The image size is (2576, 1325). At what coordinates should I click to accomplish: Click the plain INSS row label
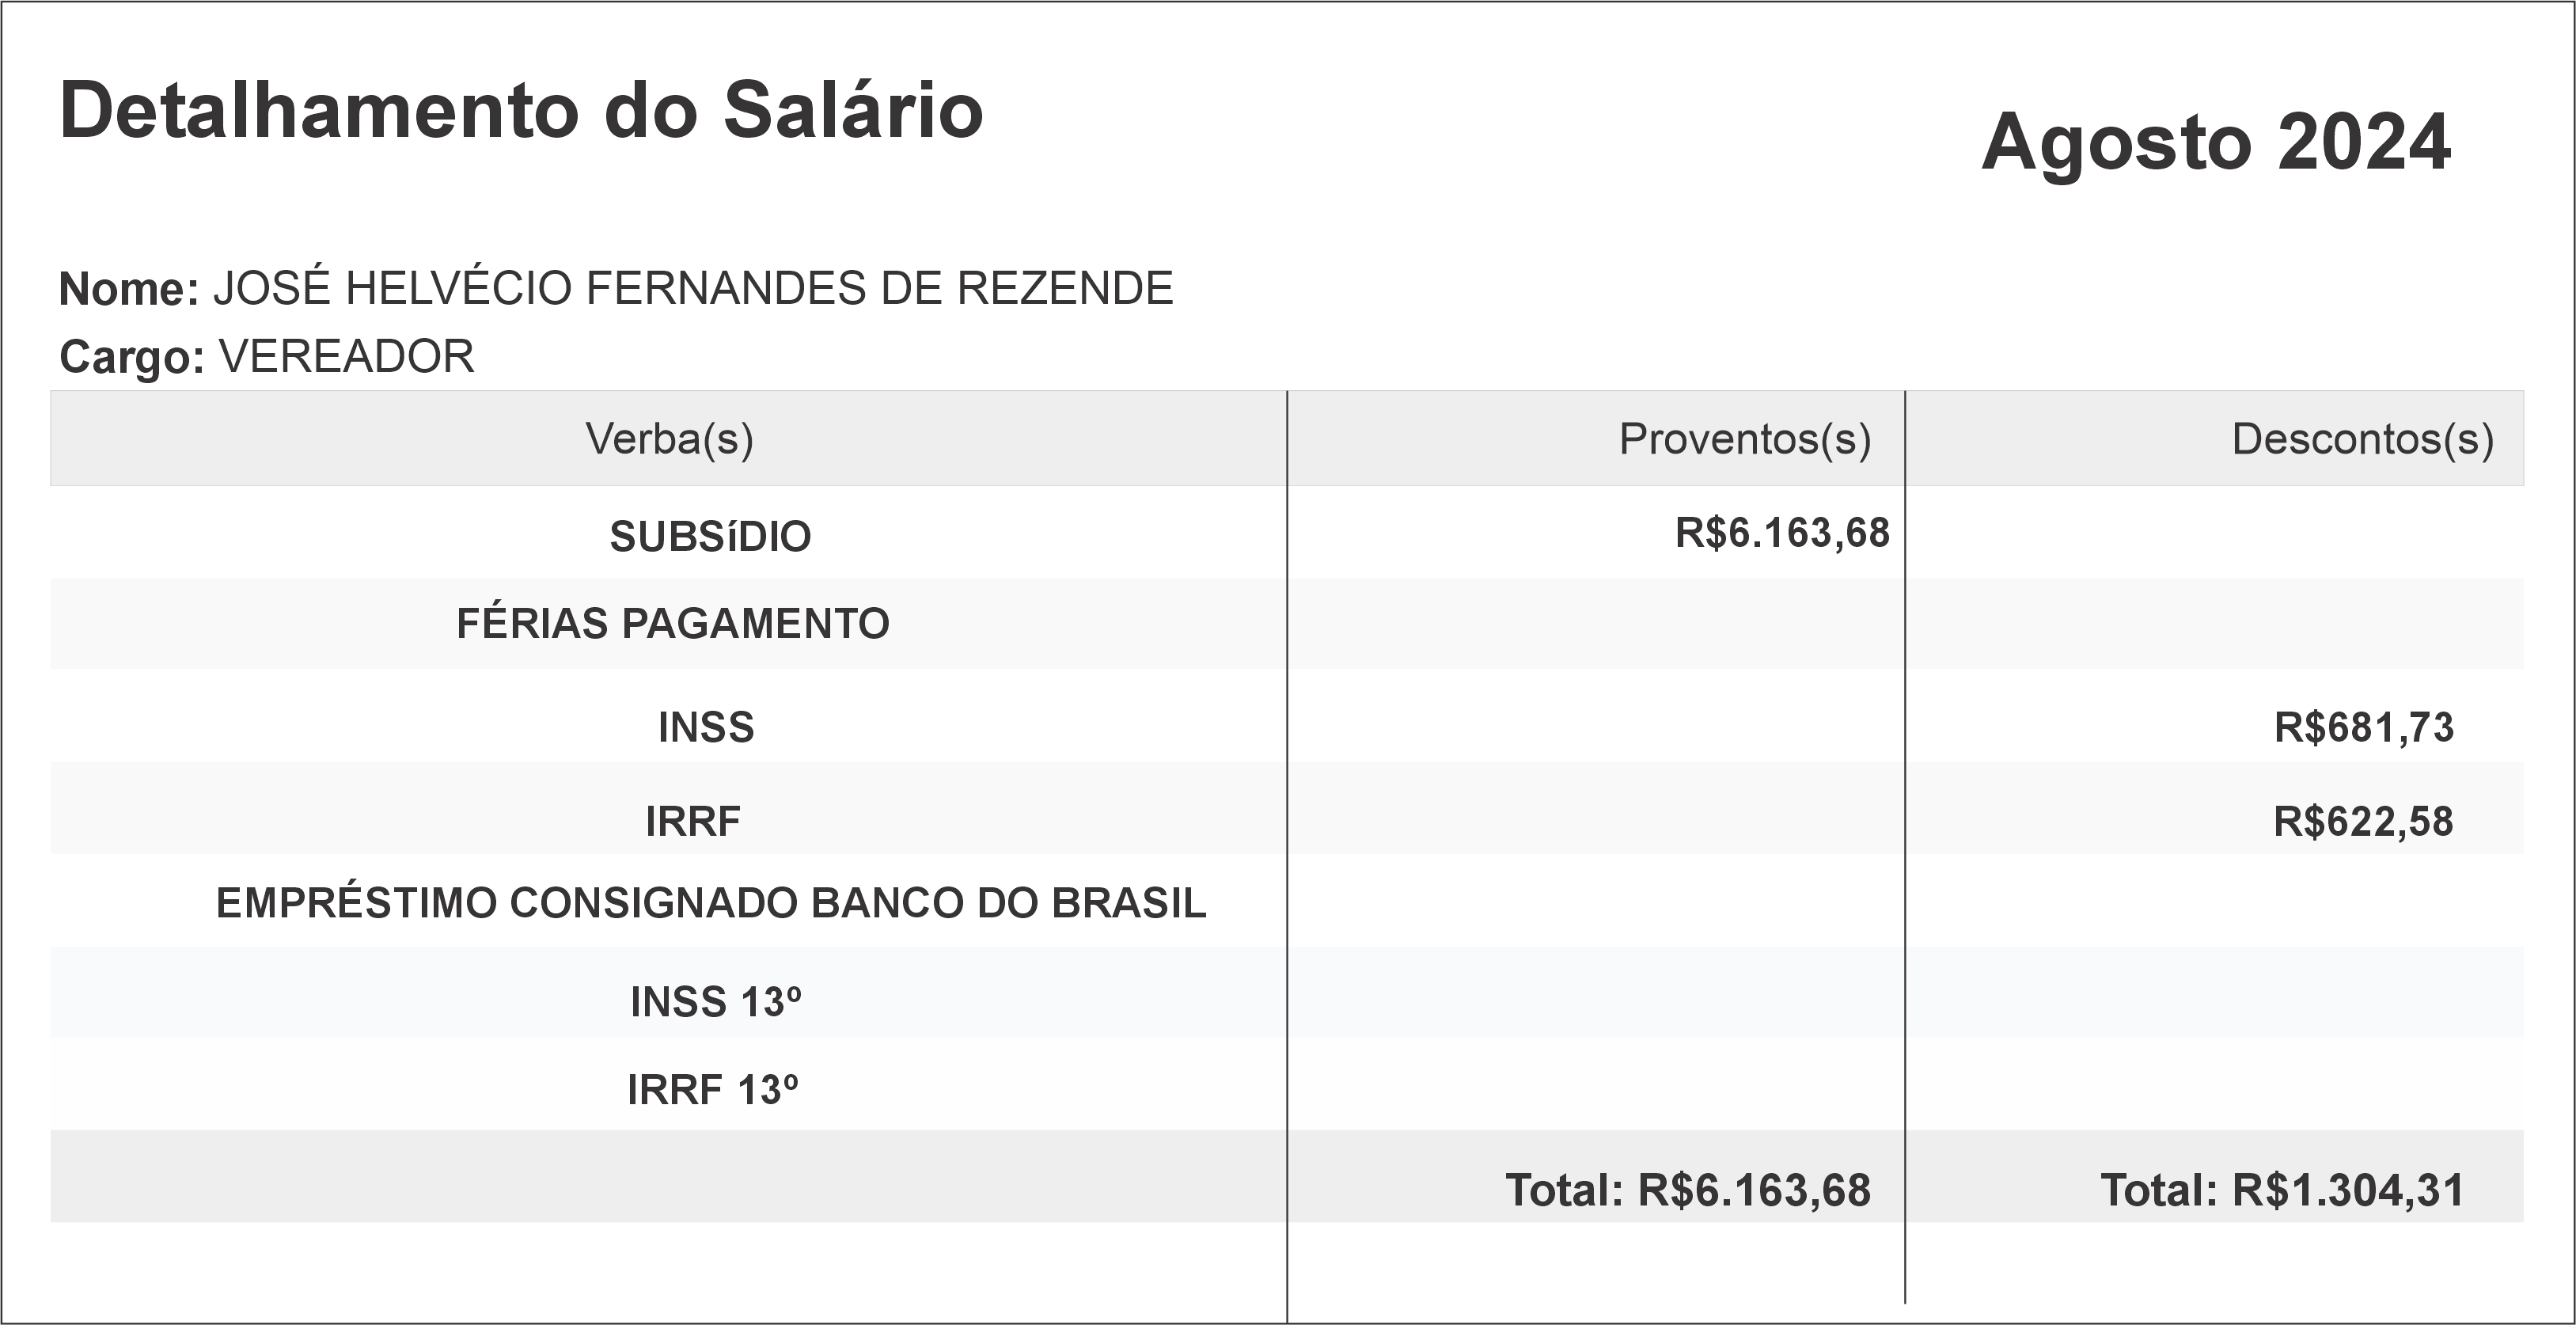pyautogui.click(x=706, y=728)
